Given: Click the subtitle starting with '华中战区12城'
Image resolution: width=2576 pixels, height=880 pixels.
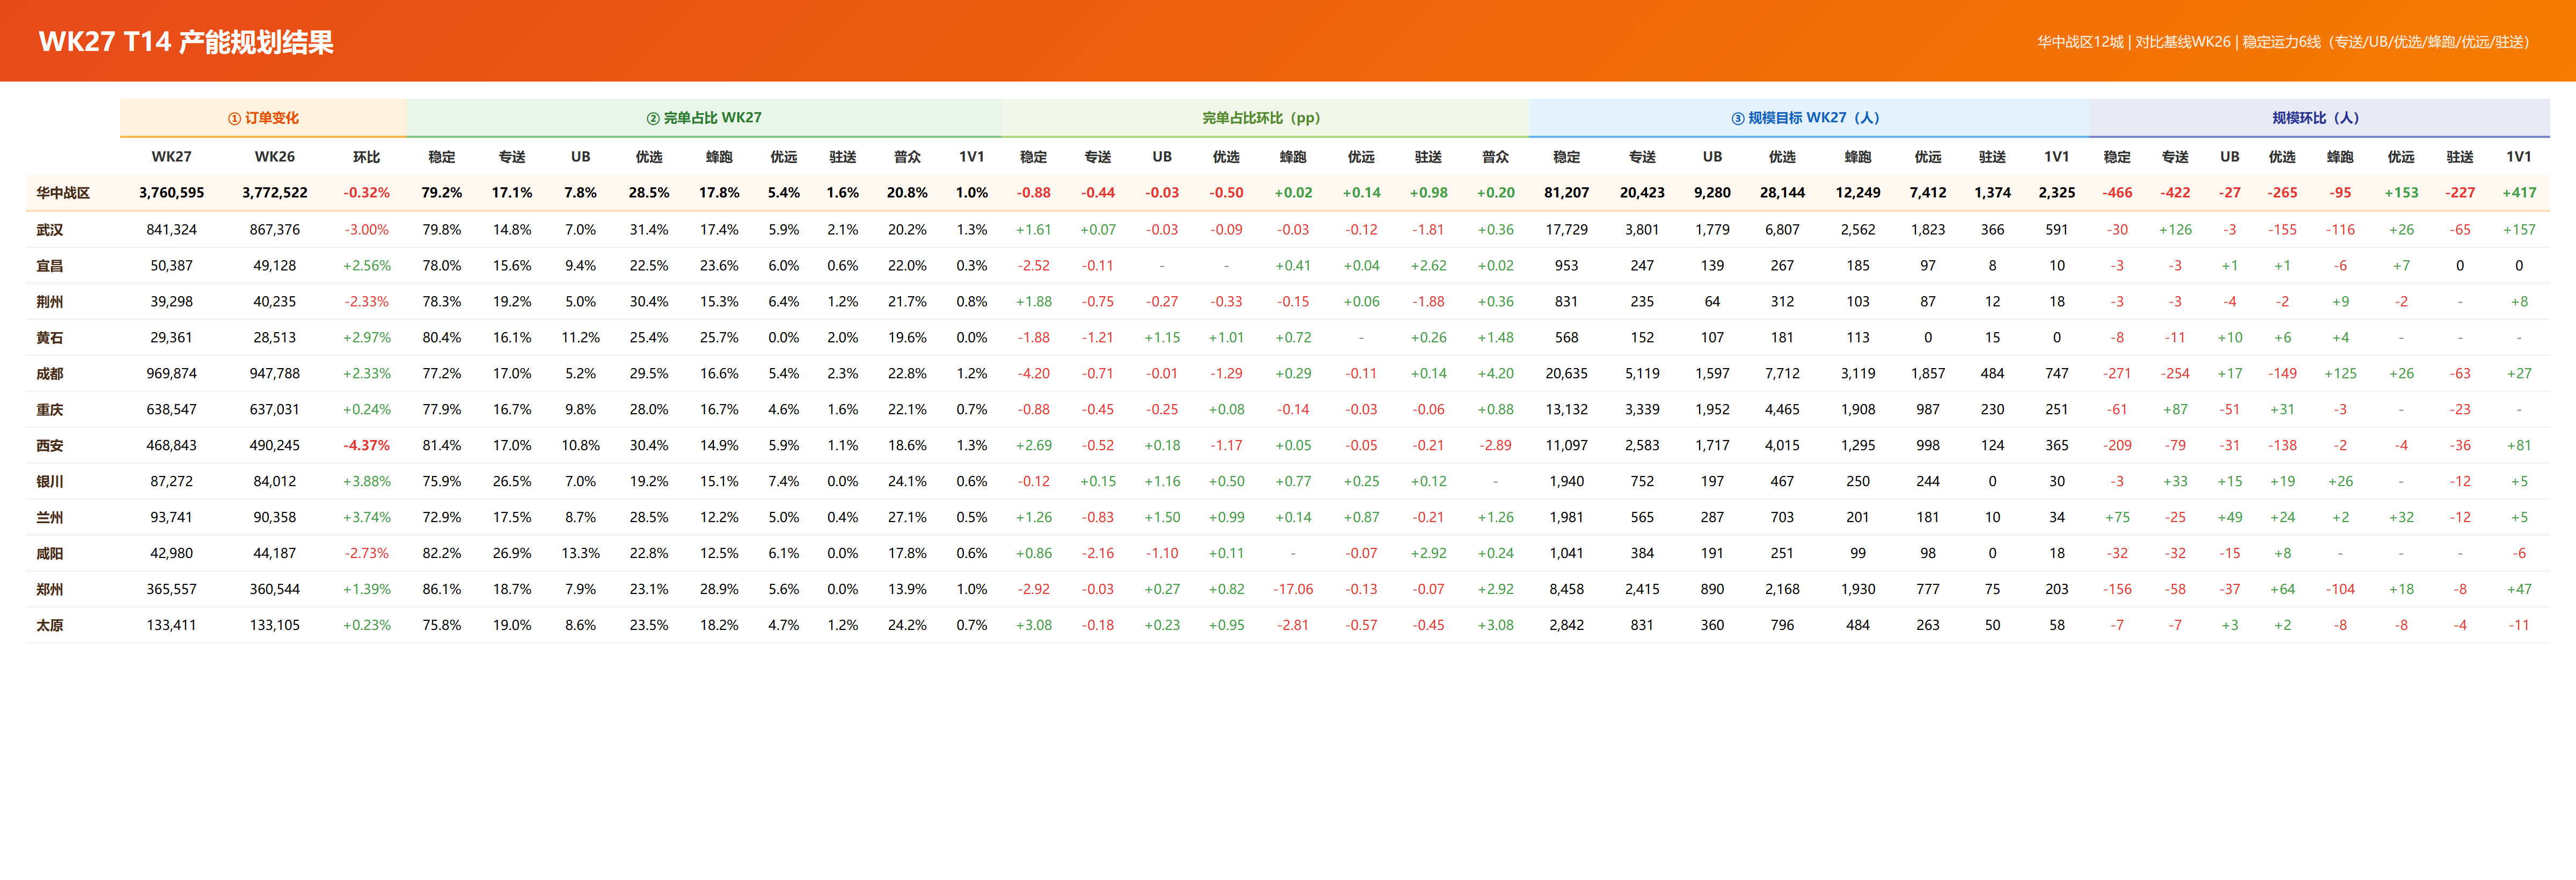Looking at the screenshot, I should click(2283, 42).
